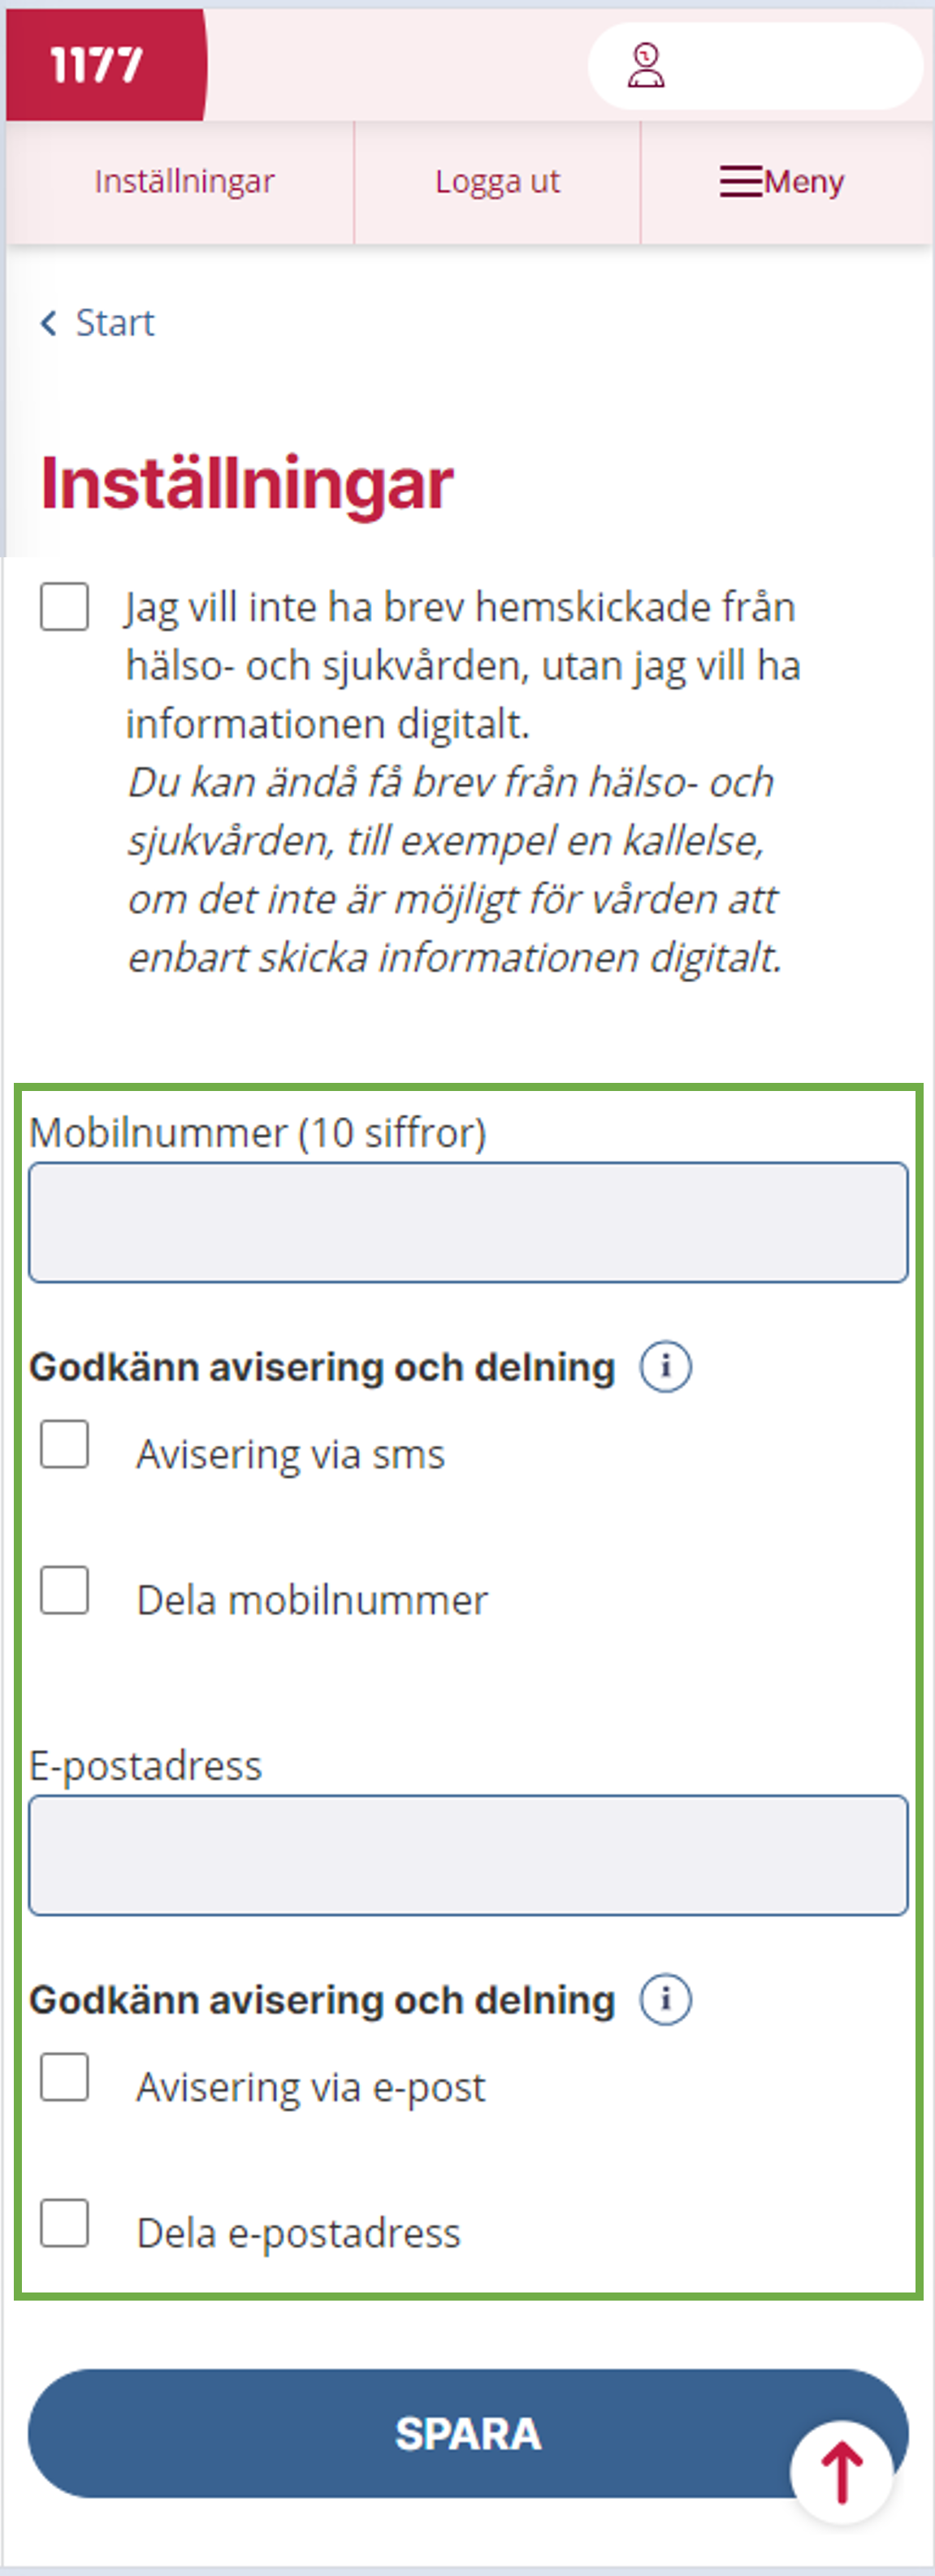This screenshot has height=2576, width=935.
Task: Go back via the Start link
Action: click(115, 323)
